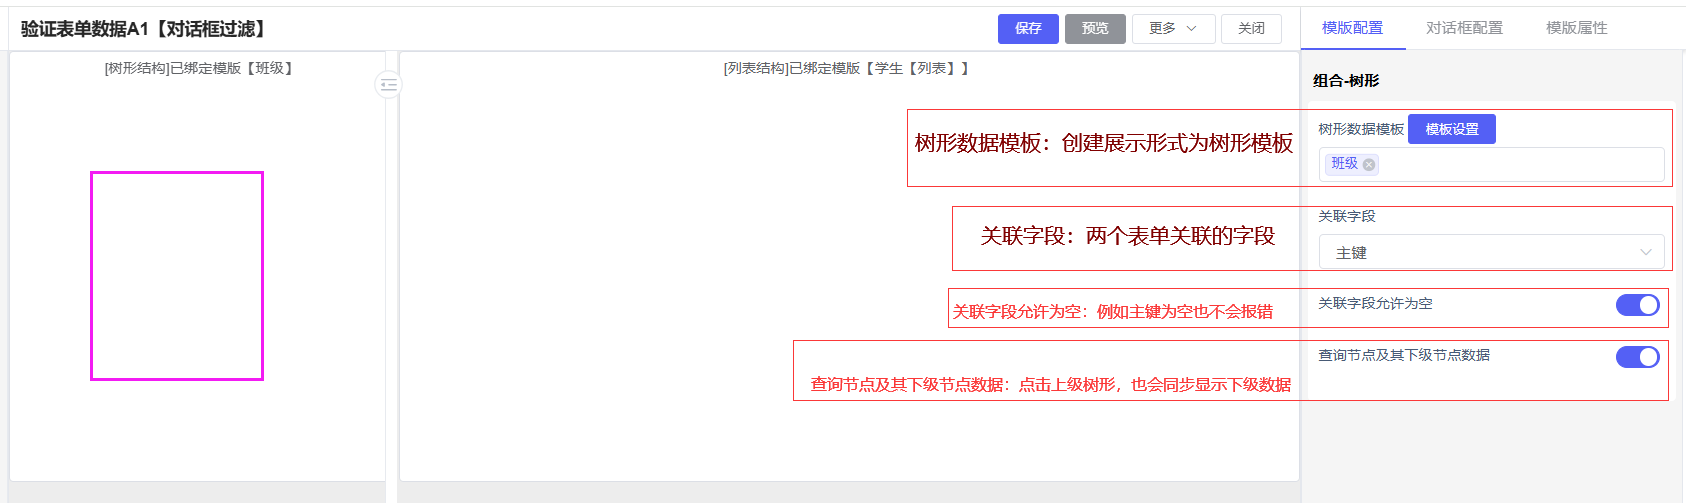Click the chevron arrow in the 主键 field
This screenshot has width=1686, height=503.
pyautogui.click(x=1645, y=253)
